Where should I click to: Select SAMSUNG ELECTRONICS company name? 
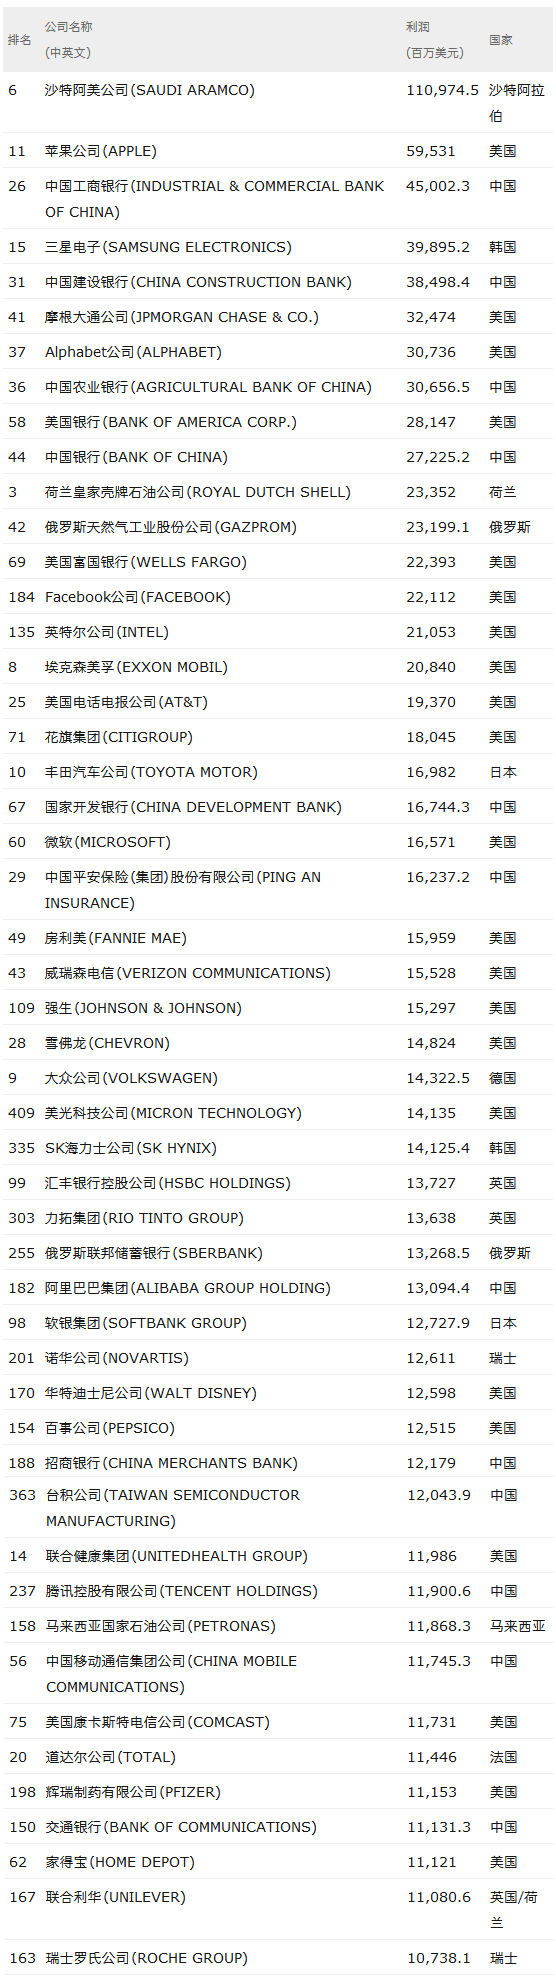pos(169,247)
